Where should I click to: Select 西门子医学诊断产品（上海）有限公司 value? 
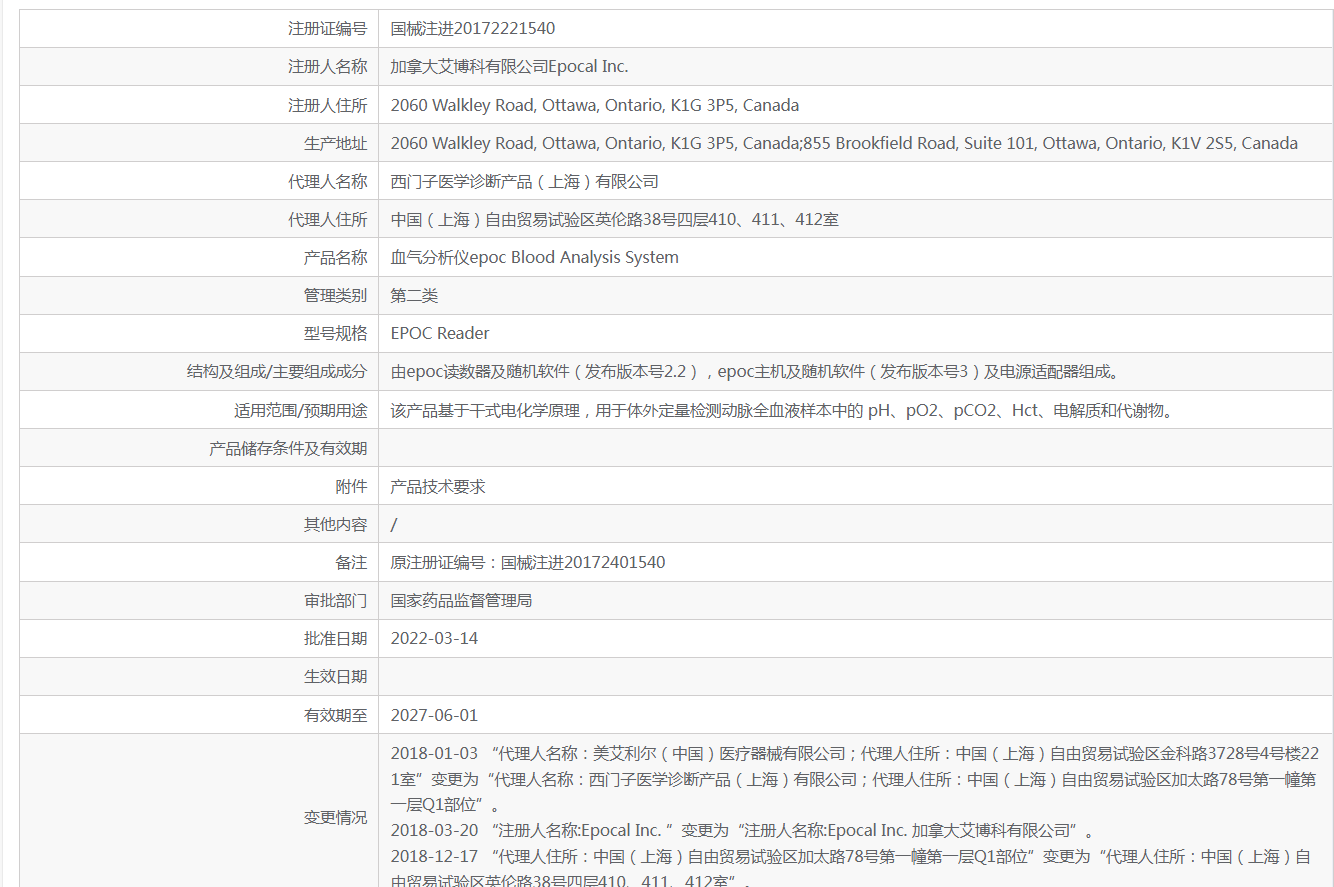coord(525,181)
